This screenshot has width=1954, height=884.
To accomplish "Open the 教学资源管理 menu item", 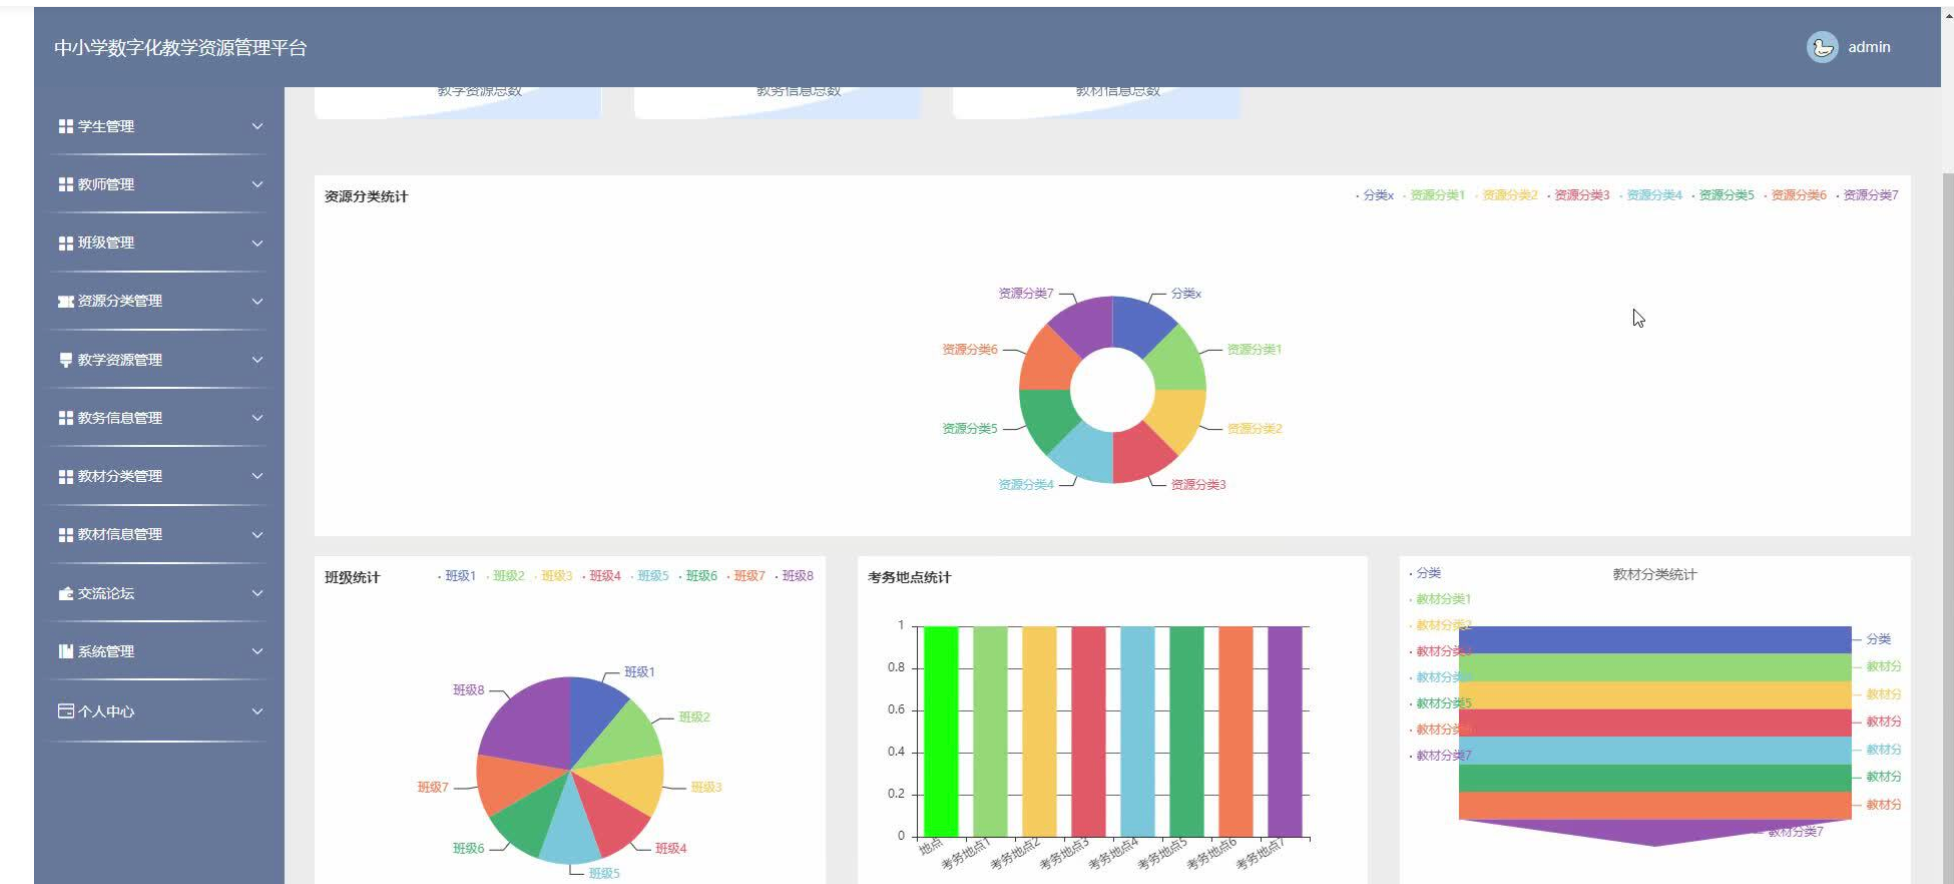I will tap(159, 359).
